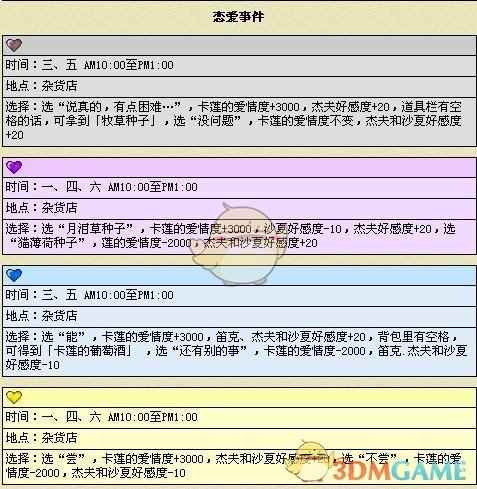Screen dimensions: 477x489
Task: Select yellow section time 一、四、六 row
Action: click(239, 417)
